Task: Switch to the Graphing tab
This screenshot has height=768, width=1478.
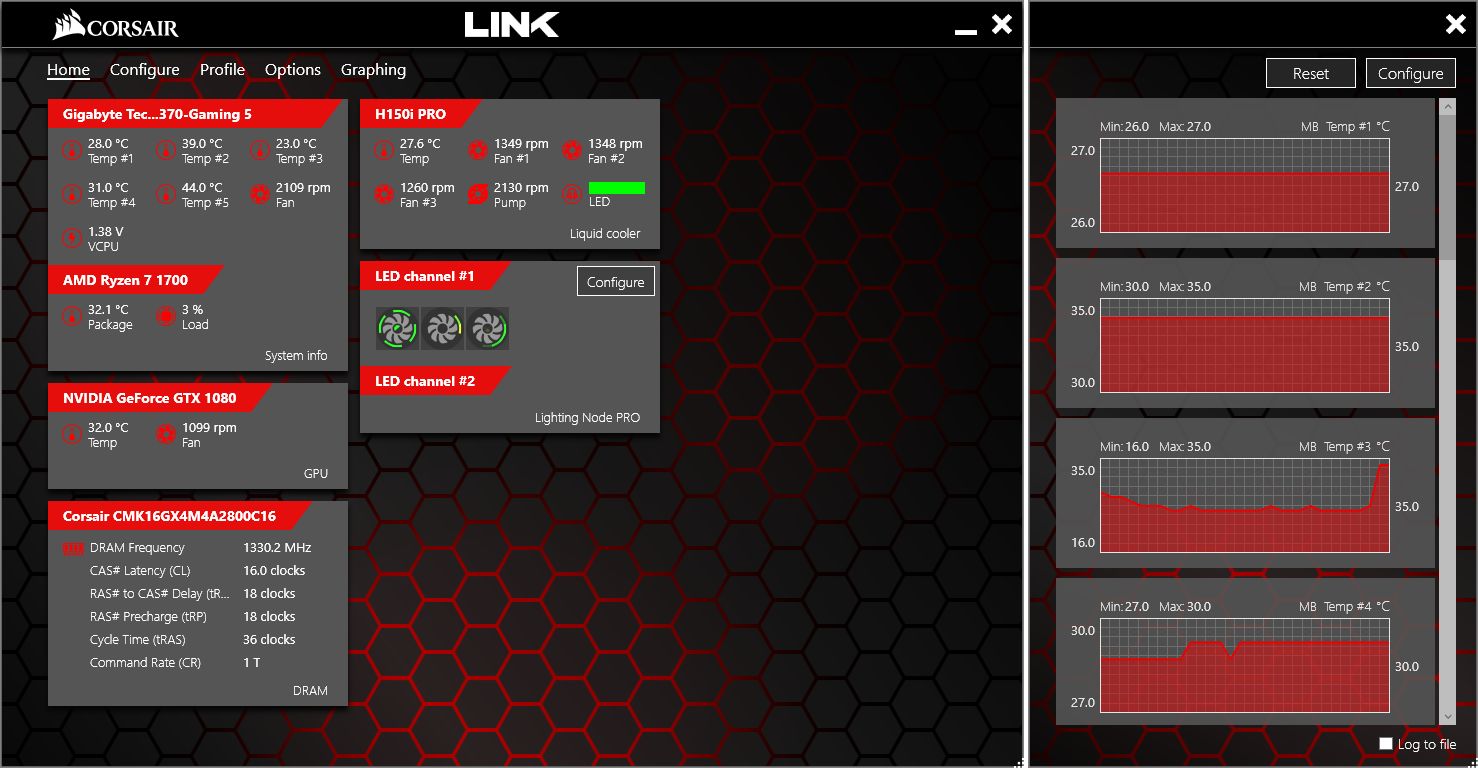Action: pyautogui.click(x=373, y=70)
